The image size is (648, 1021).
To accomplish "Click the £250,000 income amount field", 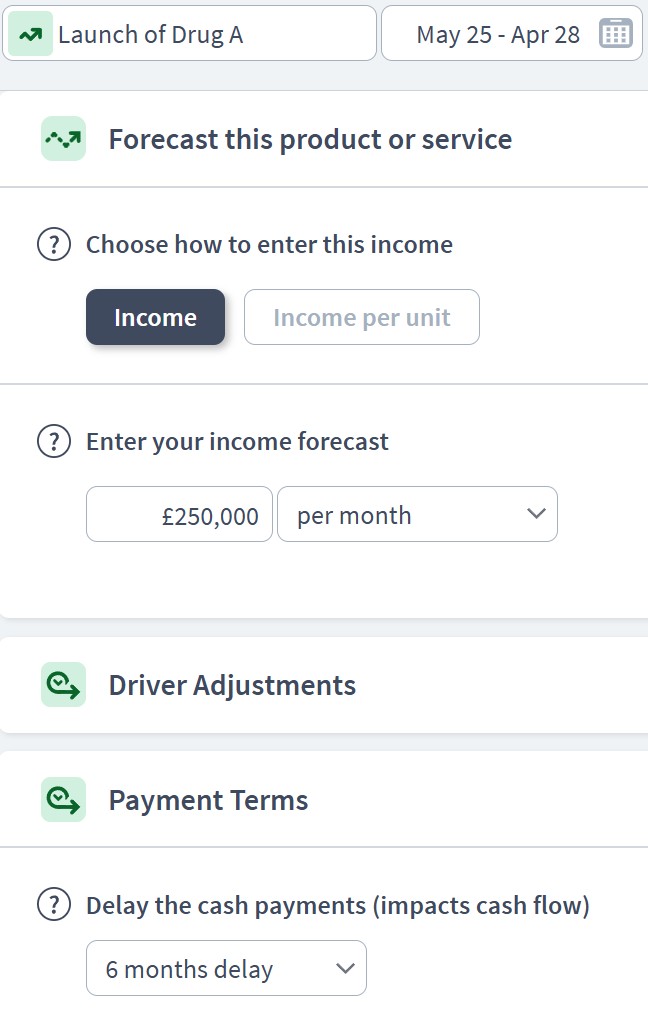I will 179,514.
